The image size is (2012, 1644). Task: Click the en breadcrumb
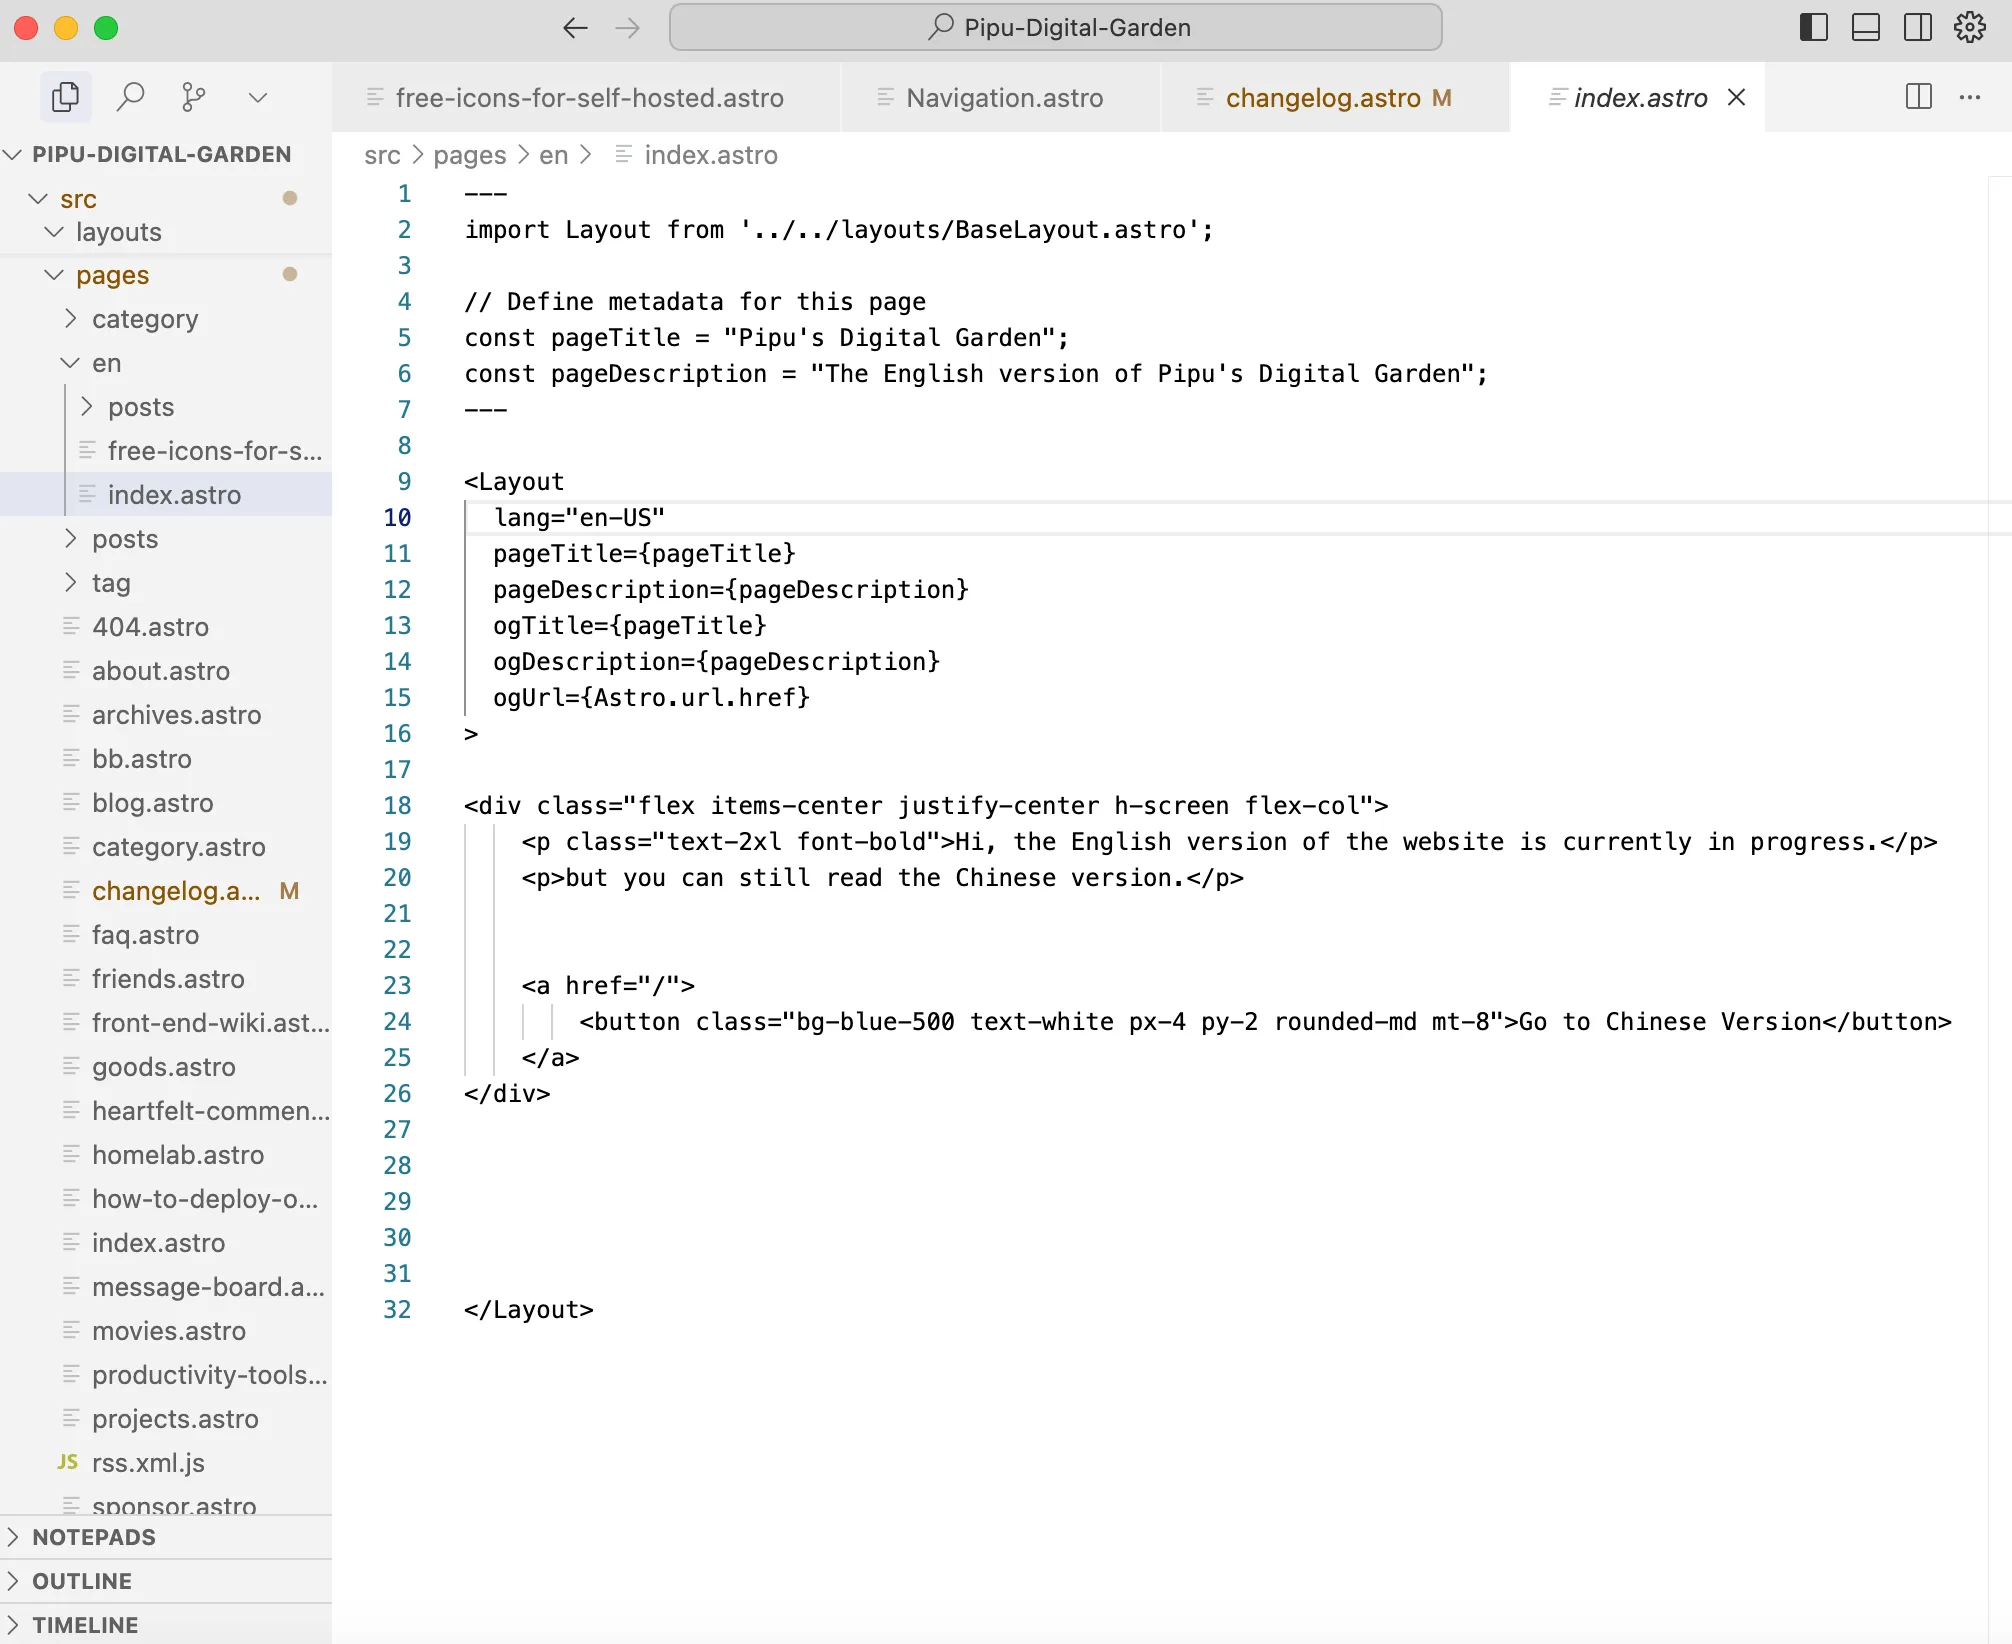[x=553, y=155]
